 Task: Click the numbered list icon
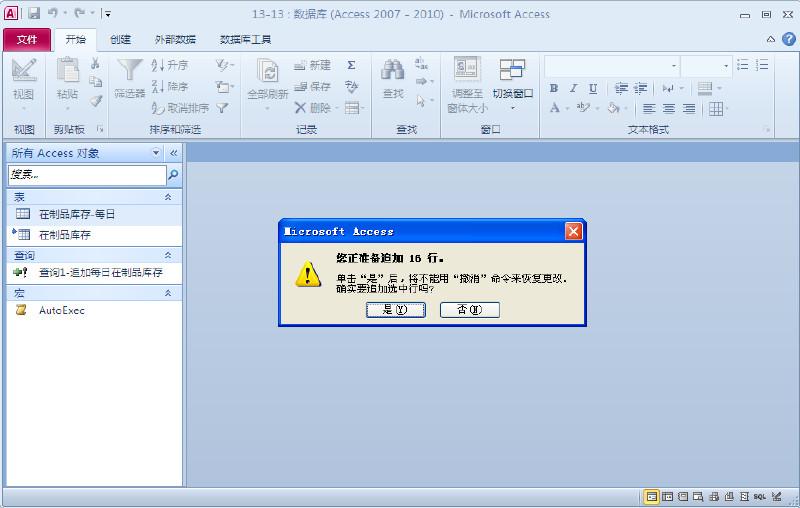point(762,65)
